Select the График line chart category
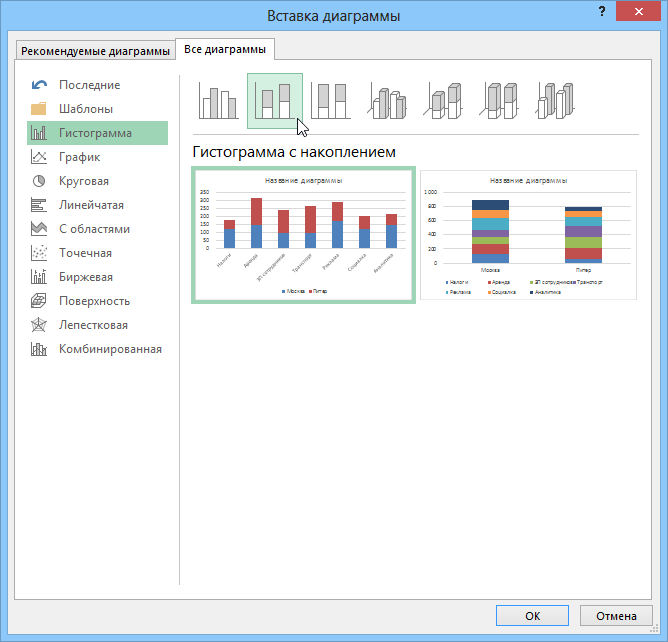Image resolution: width=668 pixels, height=642 pixels. 79,157
